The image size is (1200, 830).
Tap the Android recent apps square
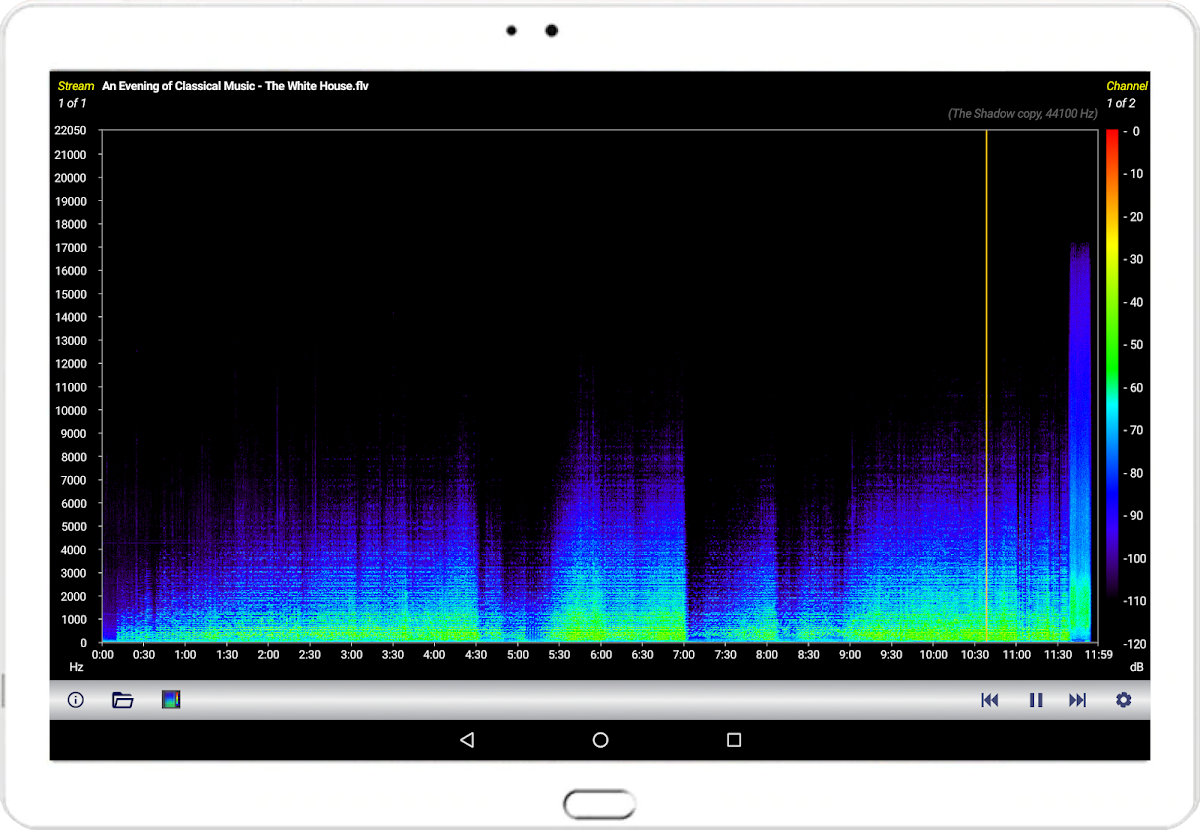click(734, 740)
